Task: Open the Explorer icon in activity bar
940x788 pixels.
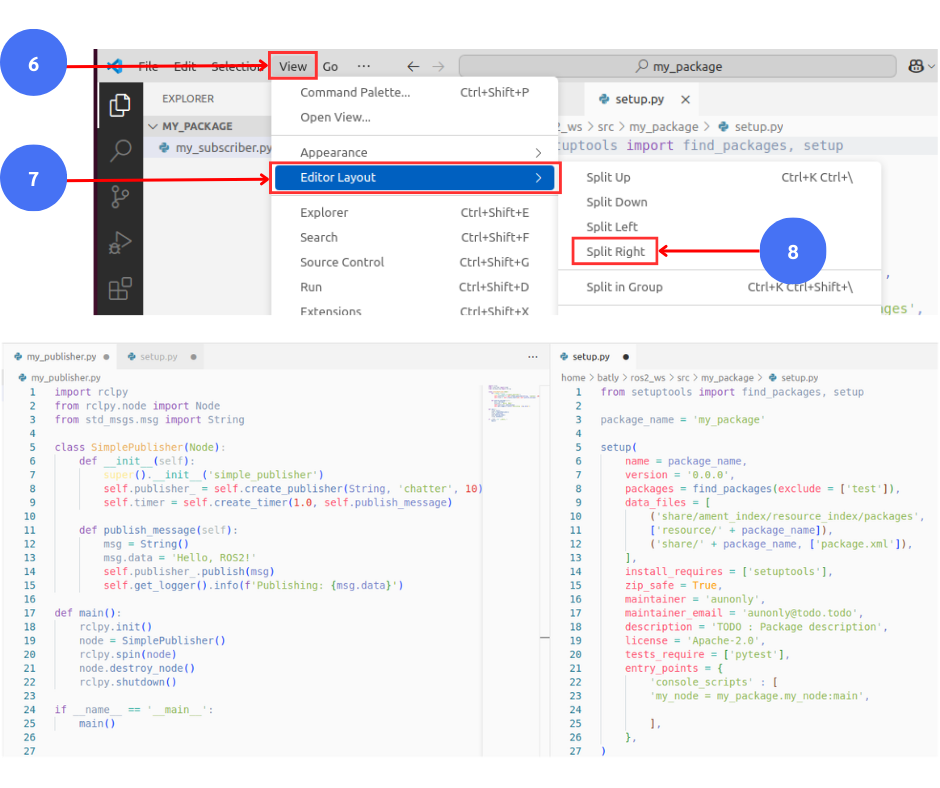Action: (120, 104)
